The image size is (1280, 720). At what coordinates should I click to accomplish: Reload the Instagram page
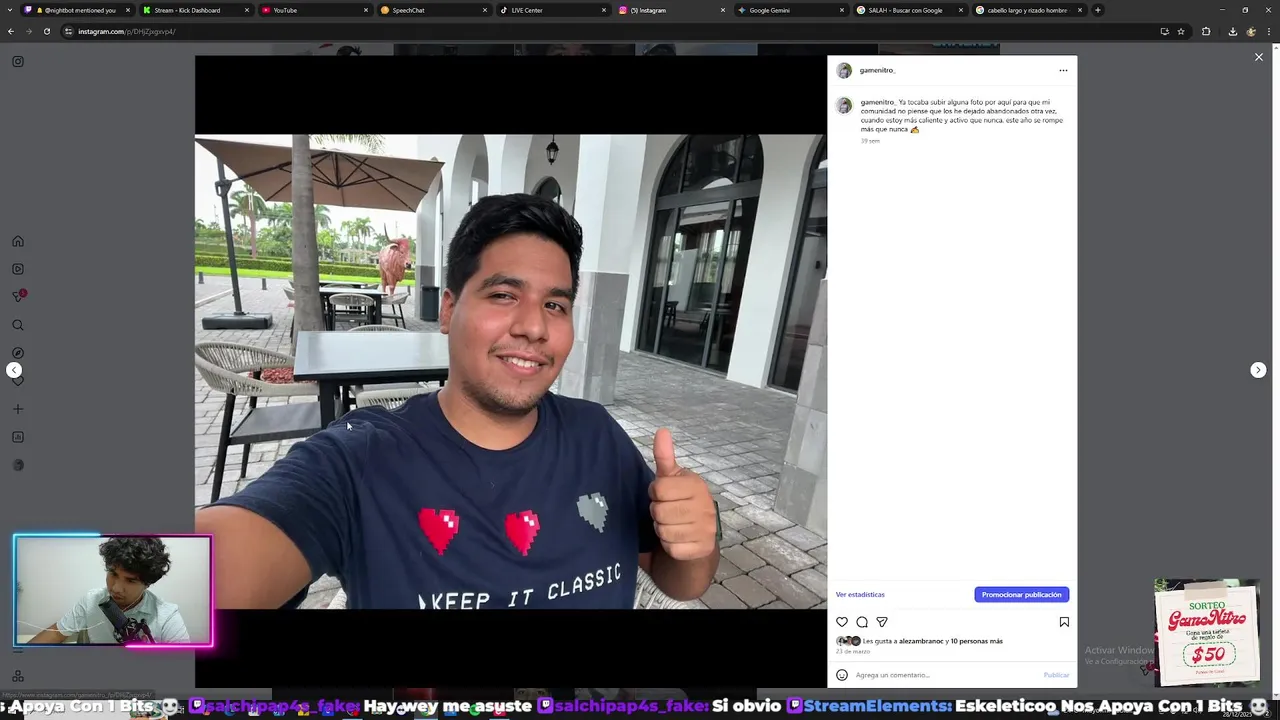click(x=47, y=31)
